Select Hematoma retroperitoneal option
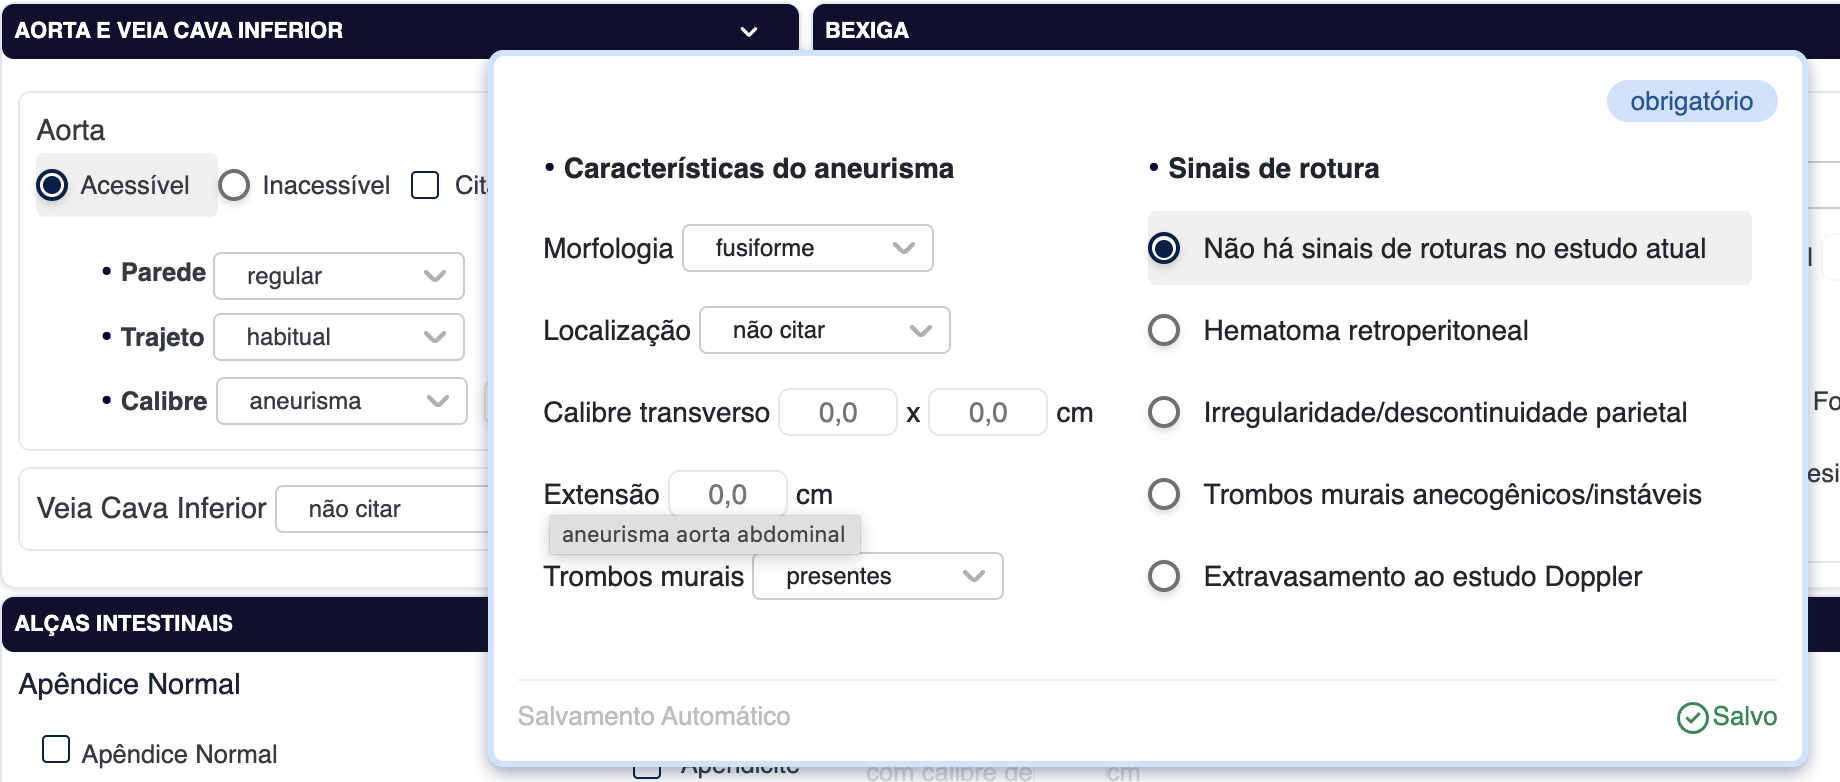The height and width of the screenshot is (782, 1840). [x=1164, y=330]
